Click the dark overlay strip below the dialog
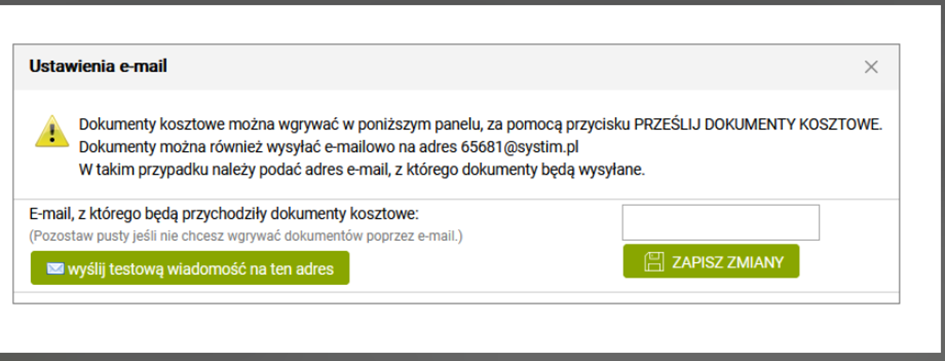 [x=472, y=357]
